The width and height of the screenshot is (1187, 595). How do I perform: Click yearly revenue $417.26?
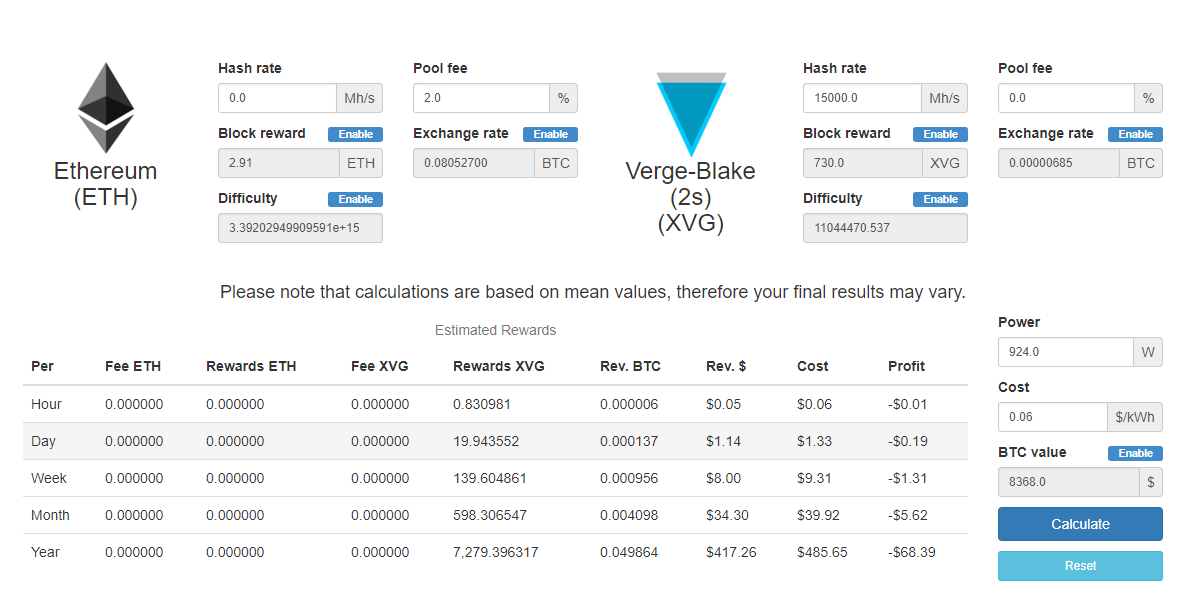pyautogui.click(x=731, y=553)
